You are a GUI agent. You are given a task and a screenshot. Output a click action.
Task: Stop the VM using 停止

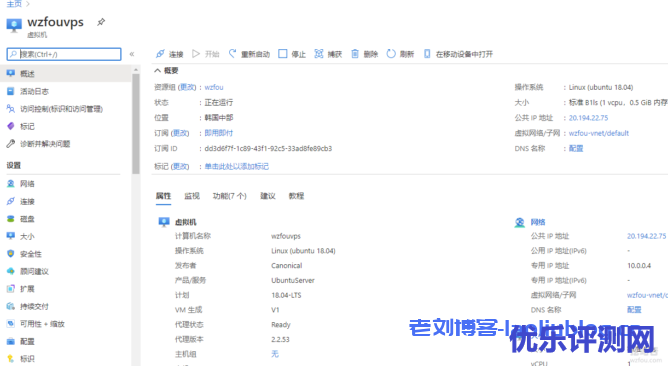pos(292,54)
